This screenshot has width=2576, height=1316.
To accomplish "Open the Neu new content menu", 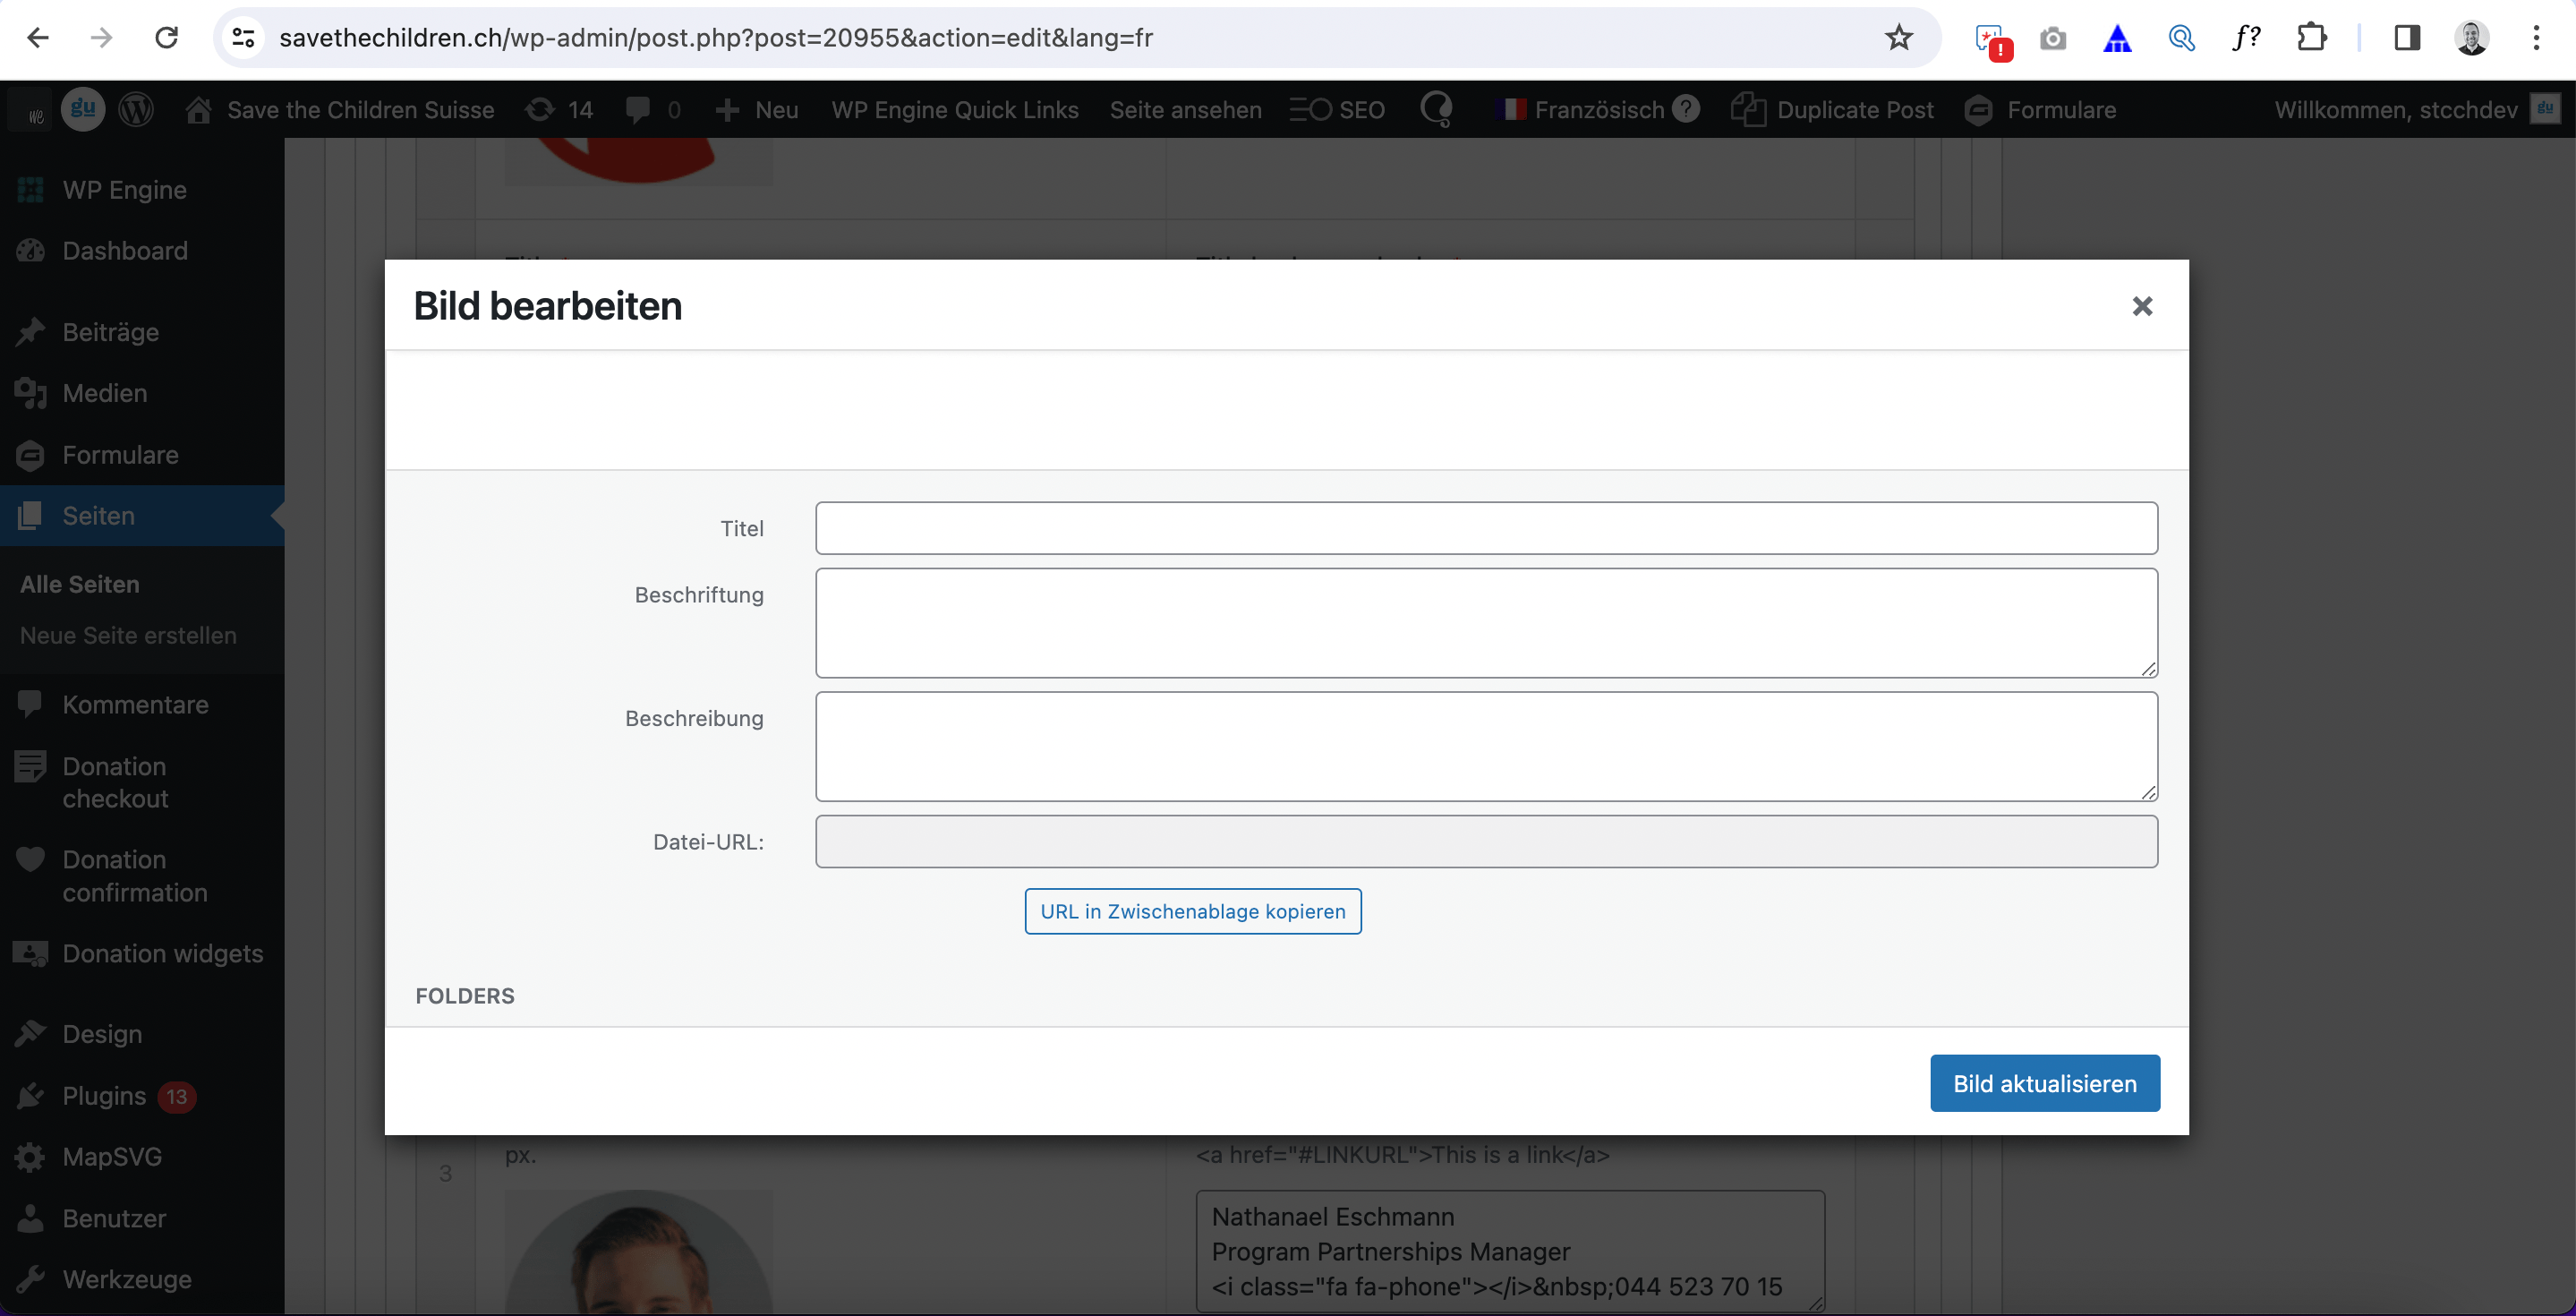I will tap(757, 110).
